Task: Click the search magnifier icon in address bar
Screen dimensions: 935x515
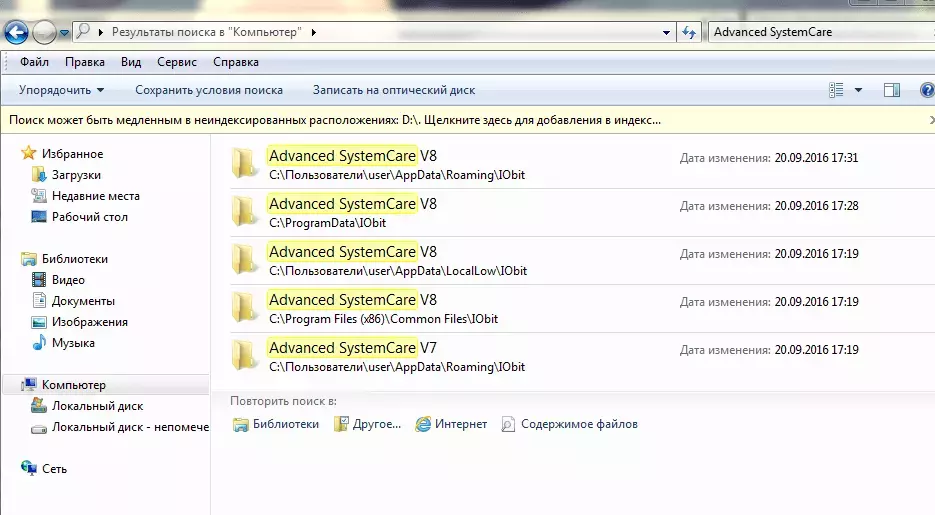Action: click(83, 30)
